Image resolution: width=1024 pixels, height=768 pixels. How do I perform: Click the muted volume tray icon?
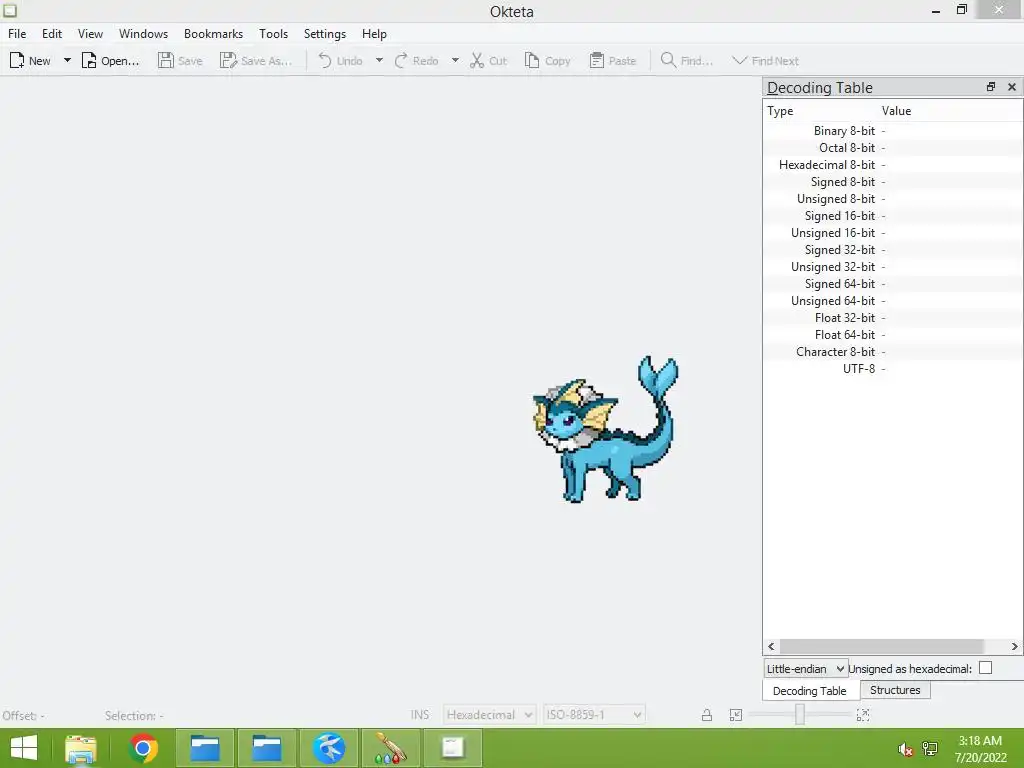[x=905, y=749]
